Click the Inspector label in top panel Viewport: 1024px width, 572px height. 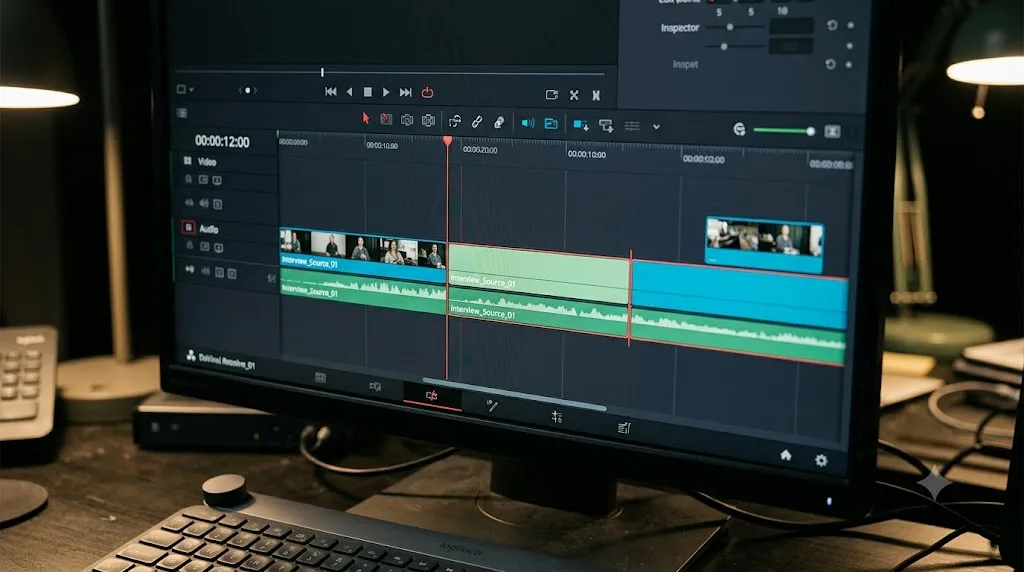point(680,28)
